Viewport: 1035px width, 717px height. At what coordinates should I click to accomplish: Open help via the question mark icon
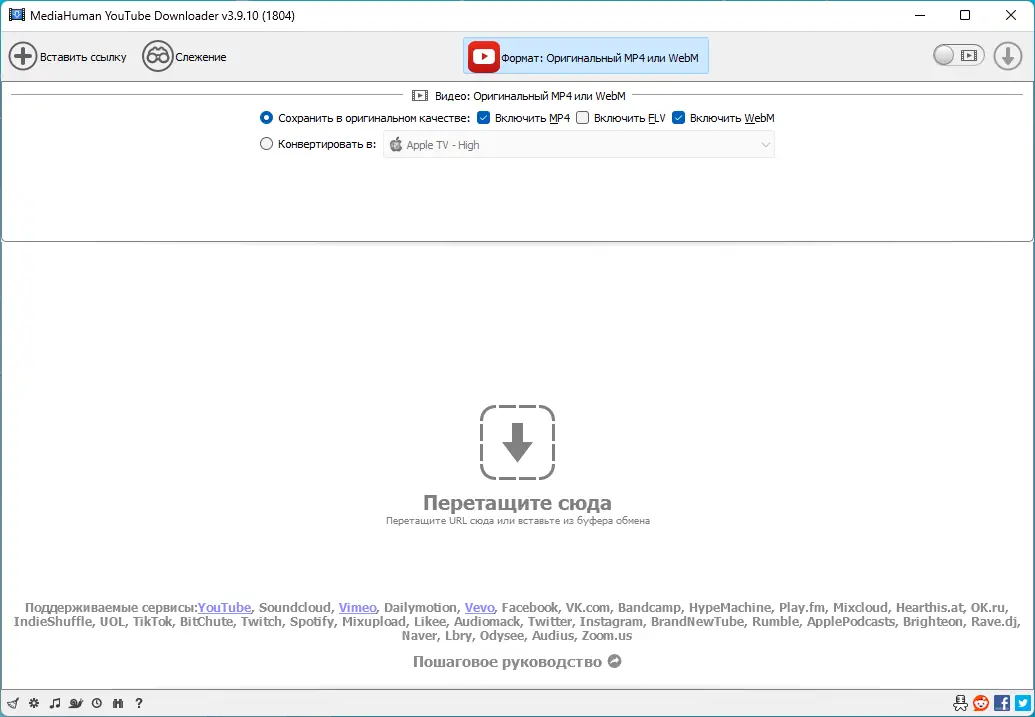pos(139,703)
